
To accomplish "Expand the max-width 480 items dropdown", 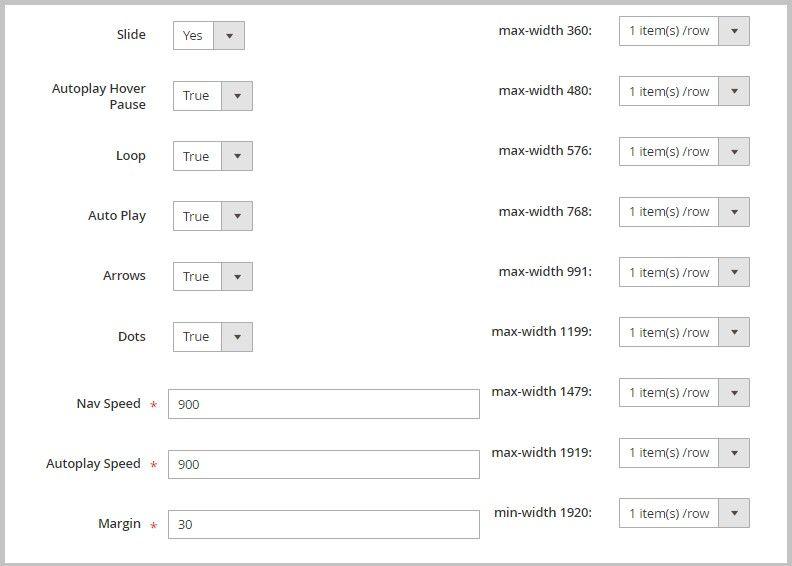I will [x=684, y=91].
